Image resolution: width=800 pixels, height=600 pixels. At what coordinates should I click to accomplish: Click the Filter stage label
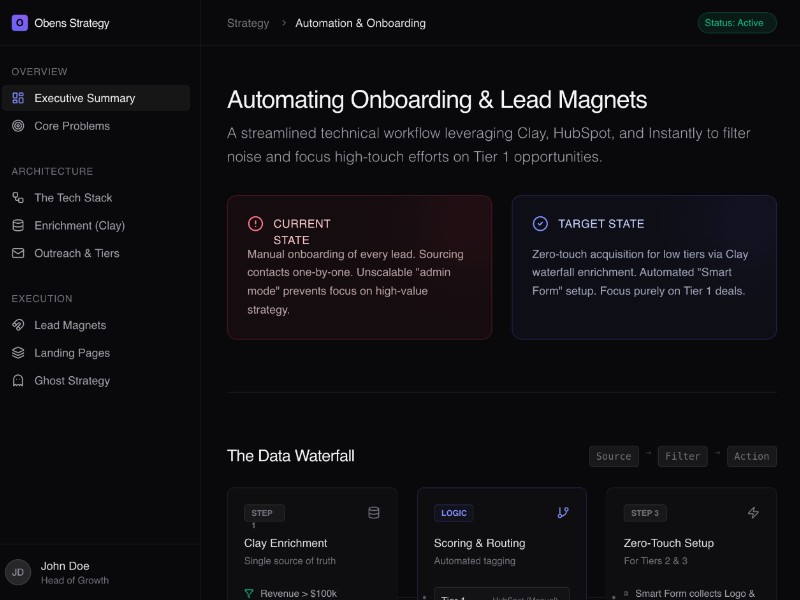(x=682, y=456)
